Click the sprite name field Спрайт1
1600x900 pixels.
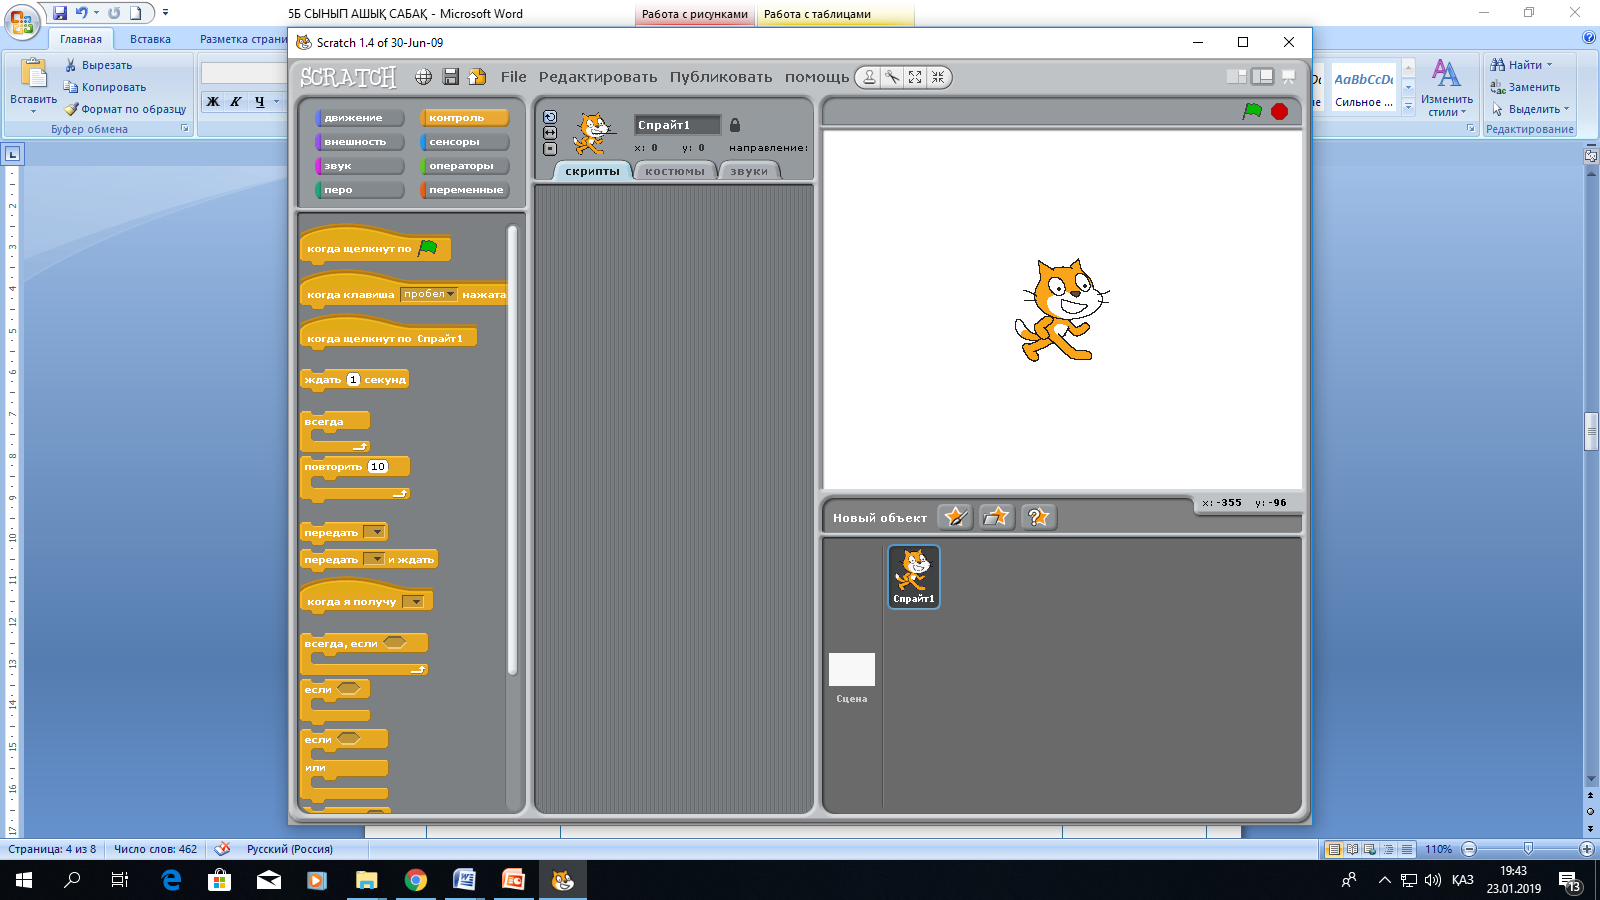click(677, 125)
